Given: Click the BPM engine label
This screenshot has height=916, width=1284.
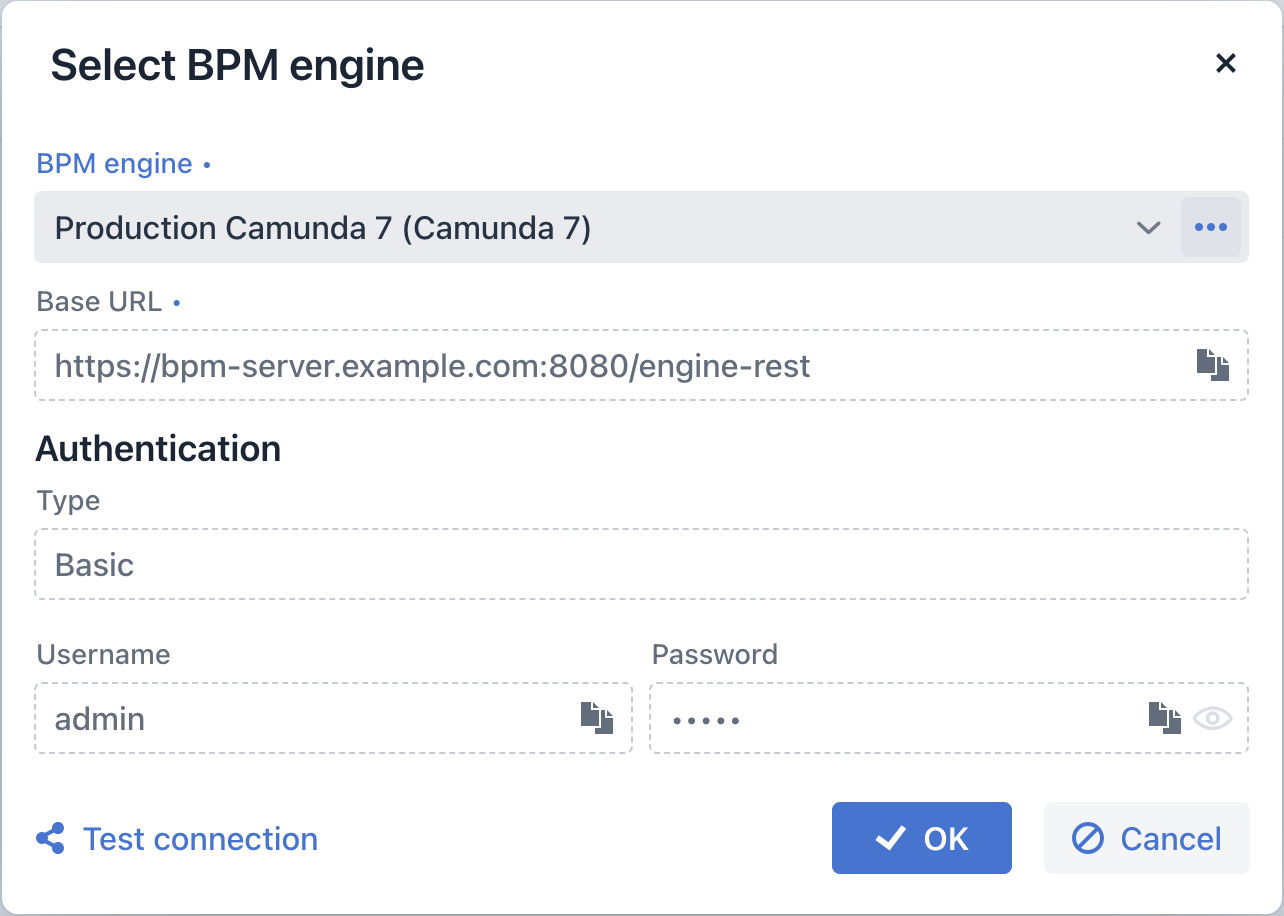Looking at the screenshot, I should (114, 164).
